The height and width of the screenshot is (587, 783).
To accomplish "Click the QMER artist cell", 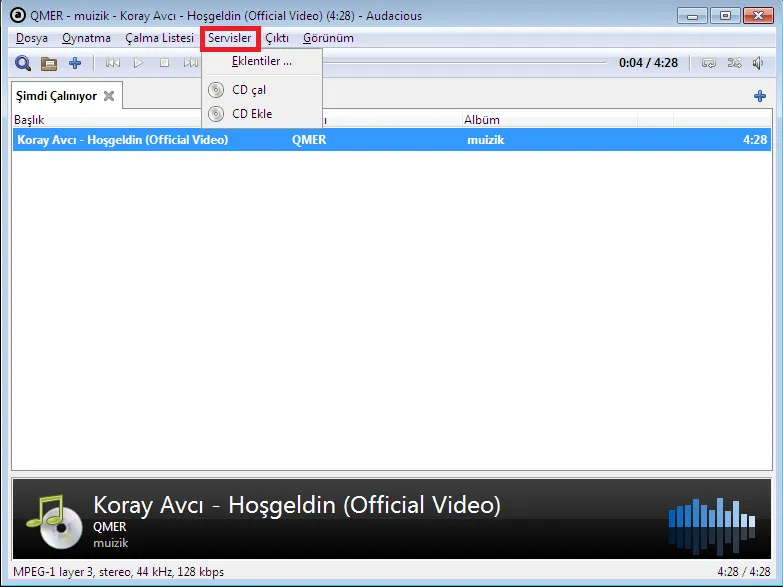I will 309,140.
